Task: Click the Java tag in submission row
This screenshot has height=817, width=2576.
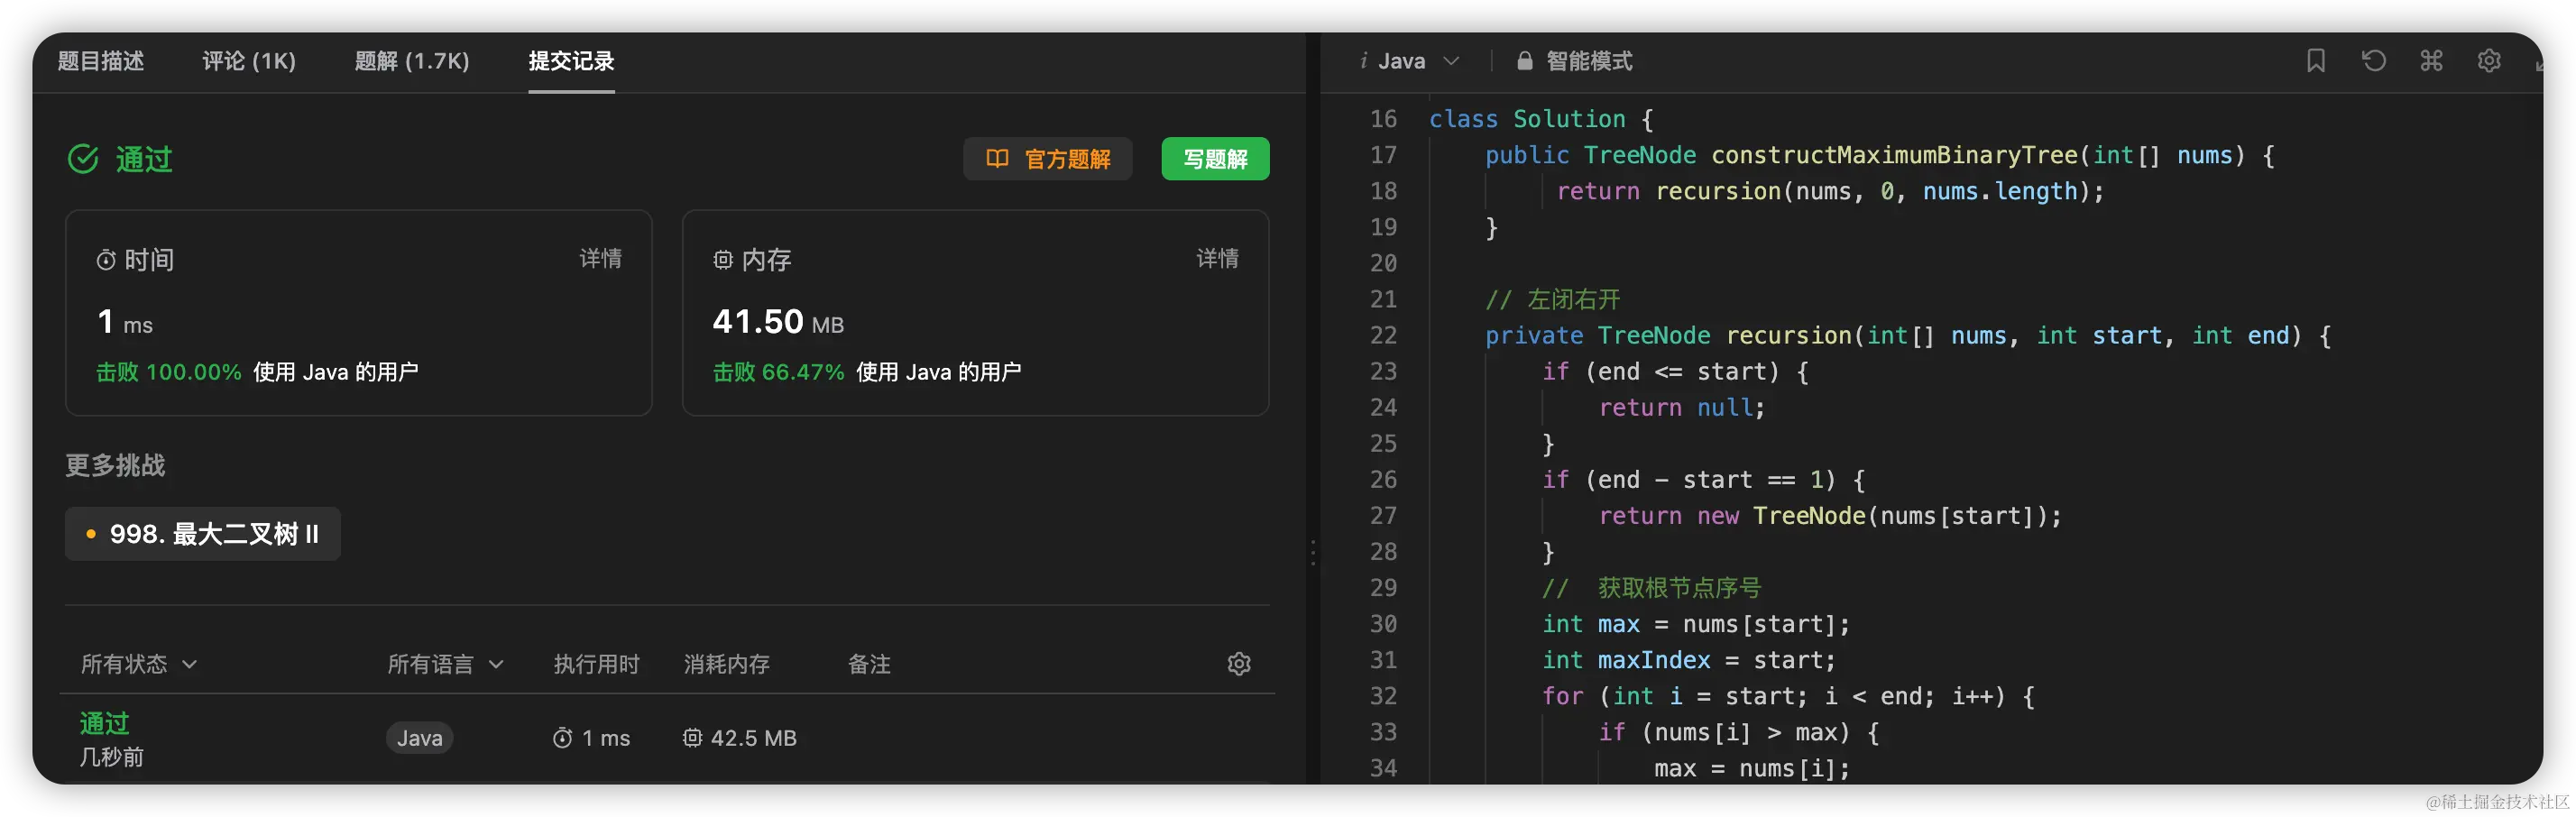Action: (419, 738)
